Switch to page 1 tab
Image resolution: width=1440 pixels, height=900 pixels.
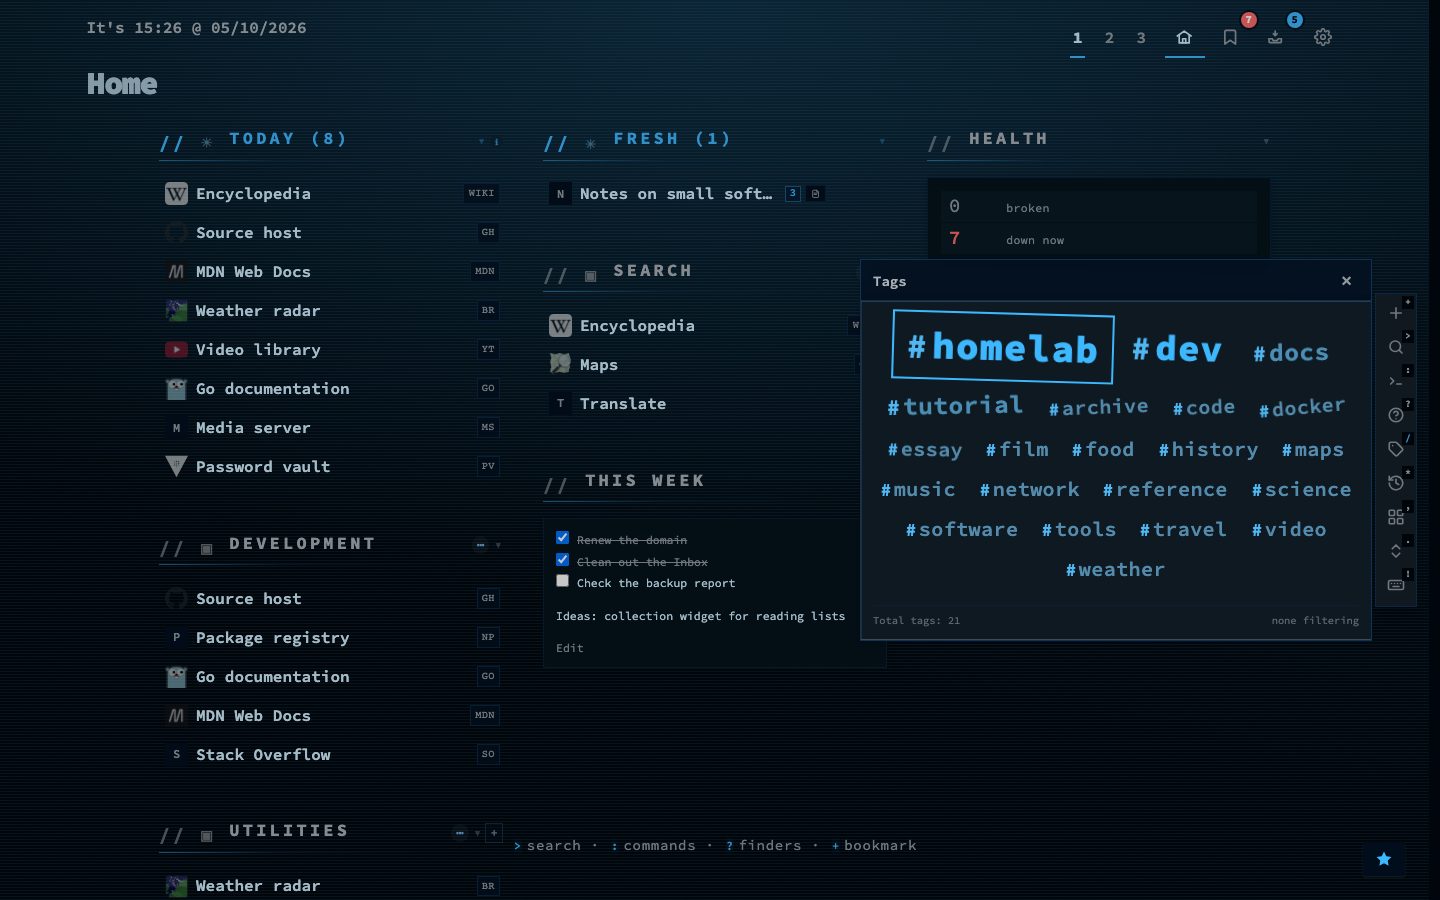(1077, 38)
